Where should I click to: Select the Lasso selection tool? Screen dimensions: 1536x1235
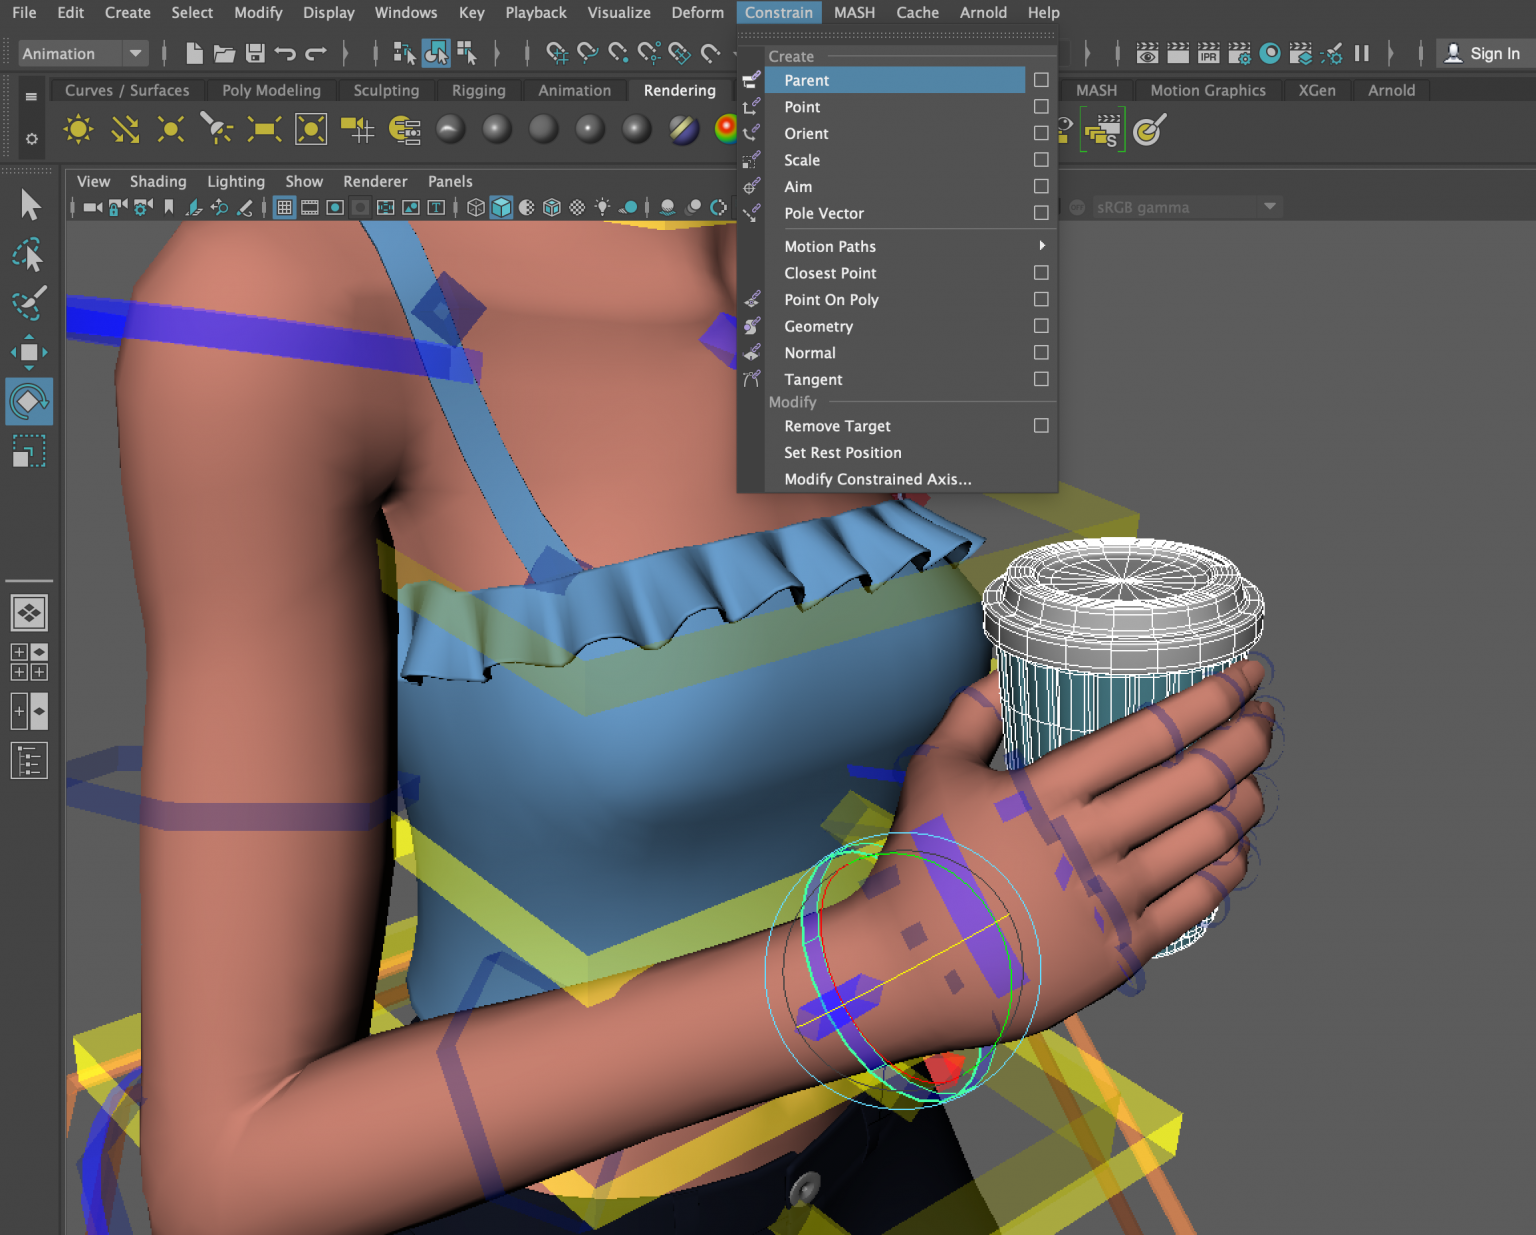pyautogui.click(x=29, y=255)
